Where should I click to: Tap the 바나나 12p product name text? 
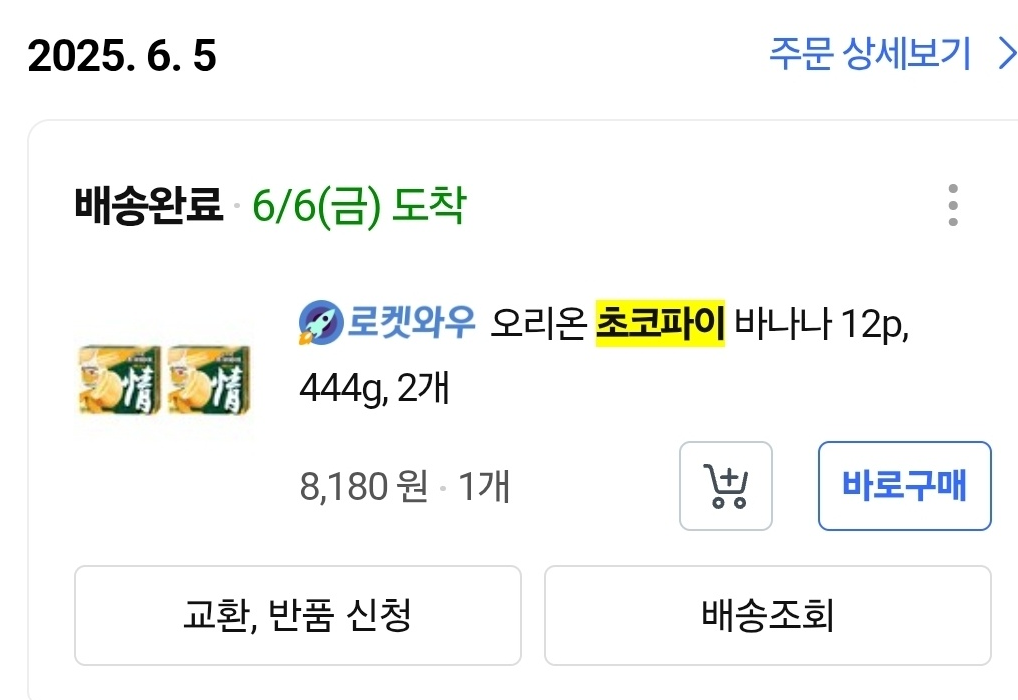tap(821, 323)
